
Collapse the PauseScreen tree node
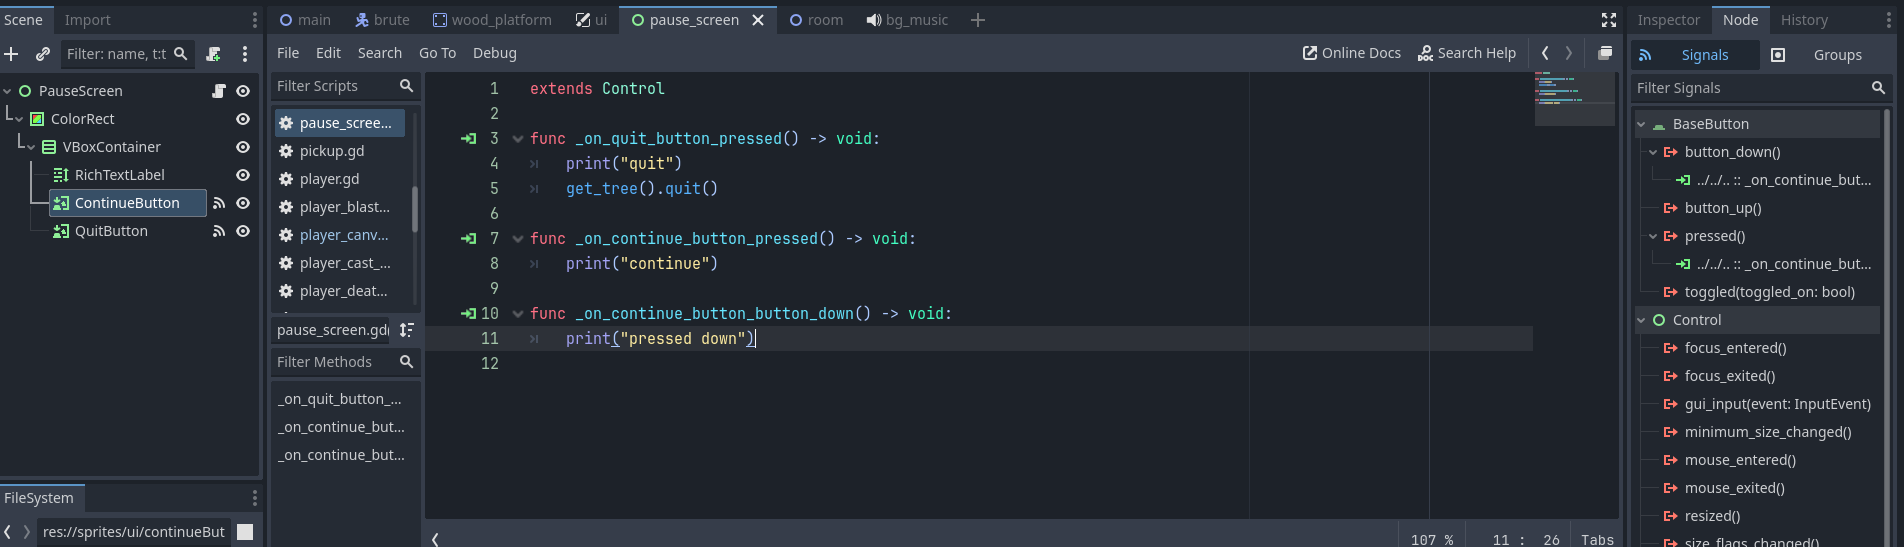pos(8,91)
